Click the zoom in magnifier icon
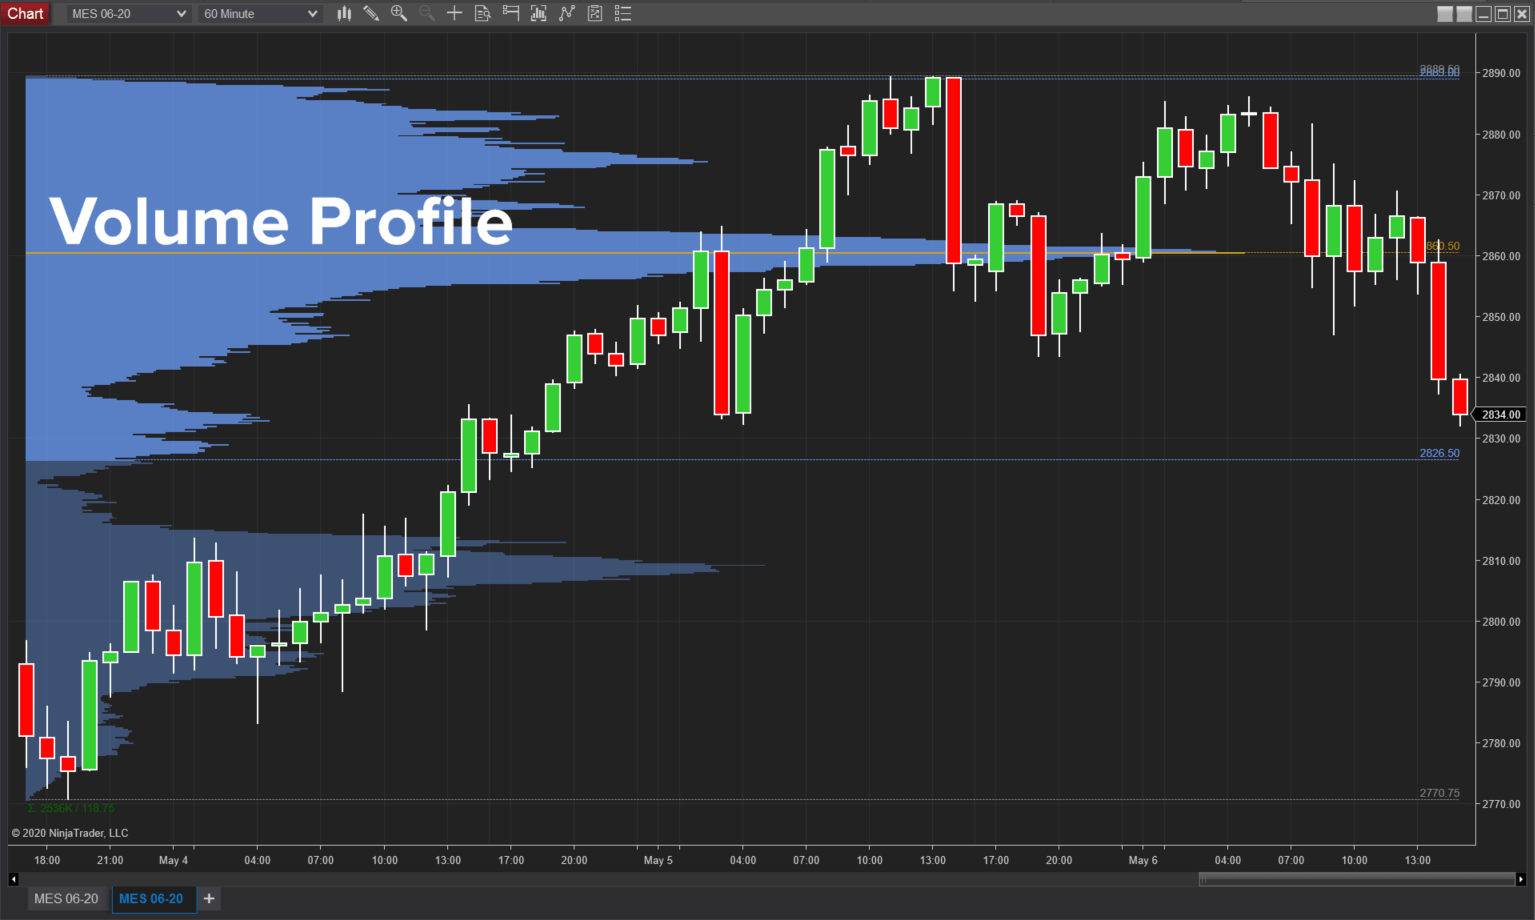 [399, 13]
